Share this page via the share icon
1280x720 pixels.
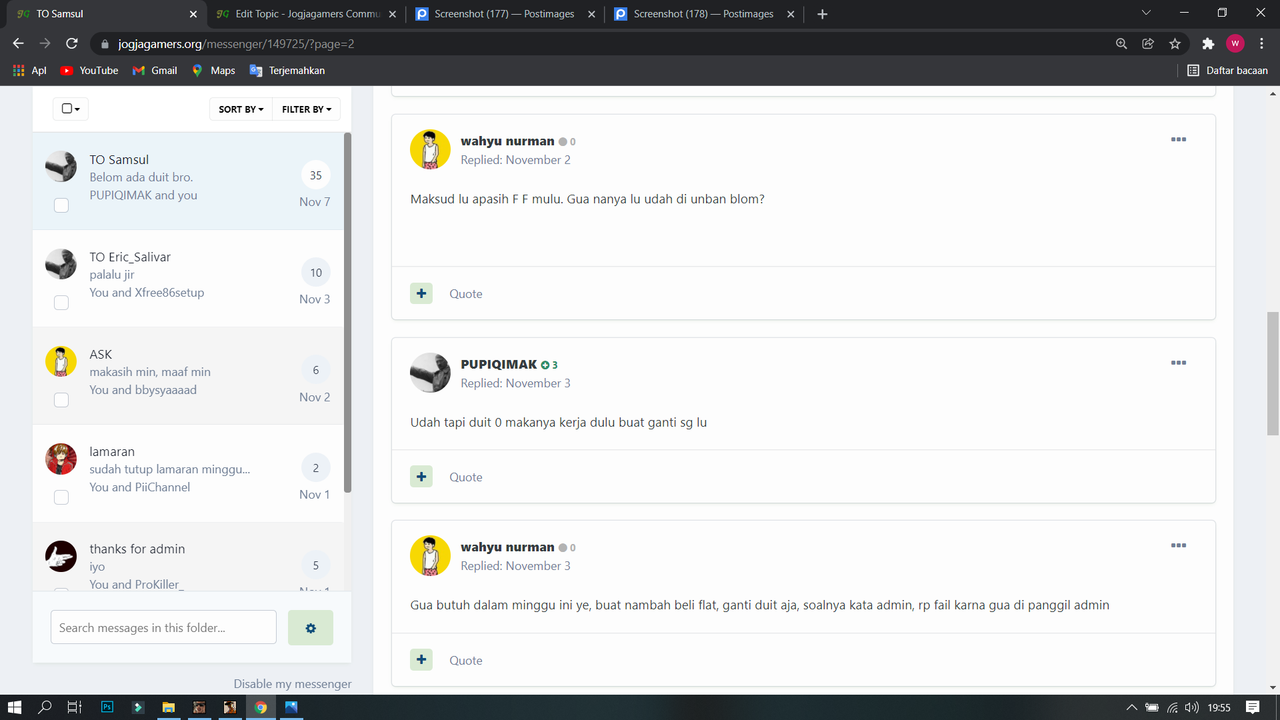(x=1148, y=44)
